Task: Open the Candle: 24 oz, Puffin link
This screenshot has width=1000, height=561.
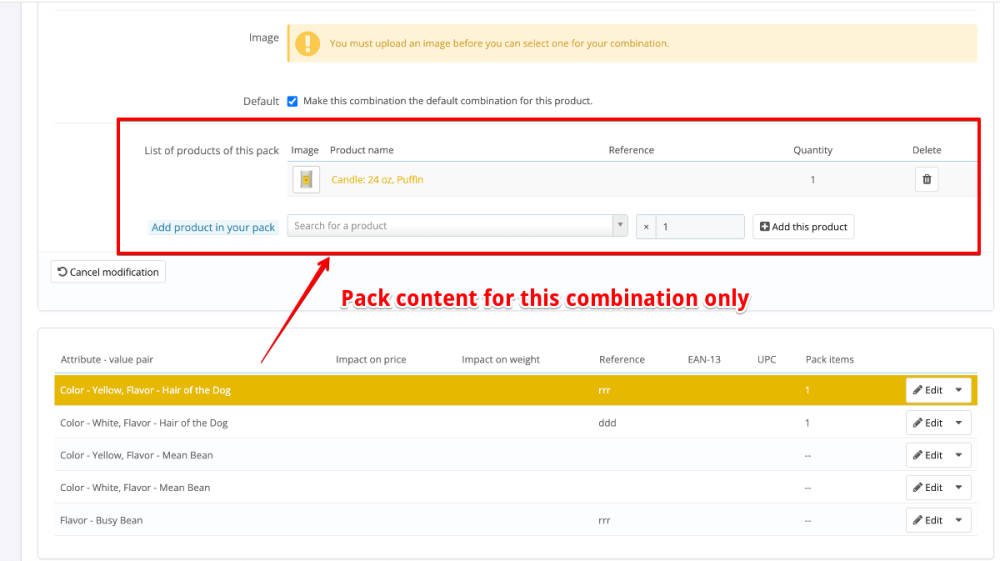Action: point(377,180)
